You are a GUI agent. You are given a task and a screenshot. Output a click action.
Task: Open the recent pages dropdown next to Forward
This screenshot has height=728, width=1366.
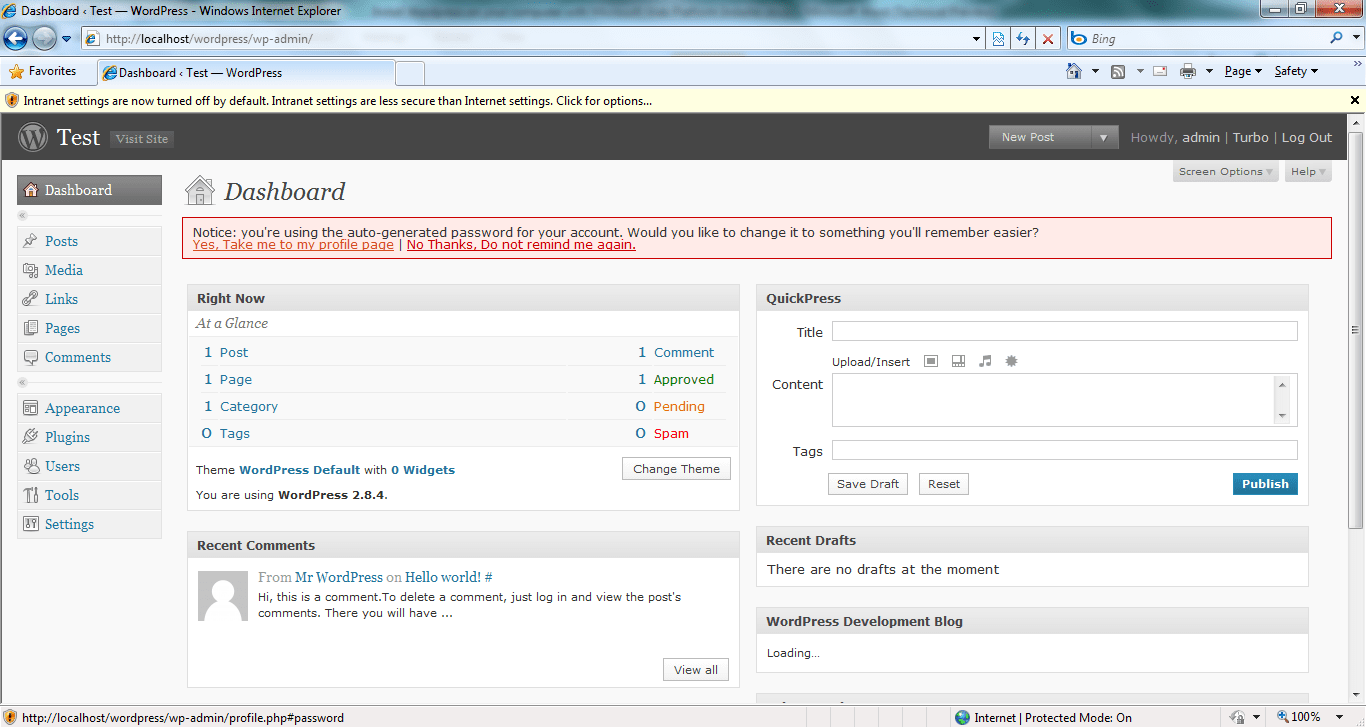click(x=66, y=39)
